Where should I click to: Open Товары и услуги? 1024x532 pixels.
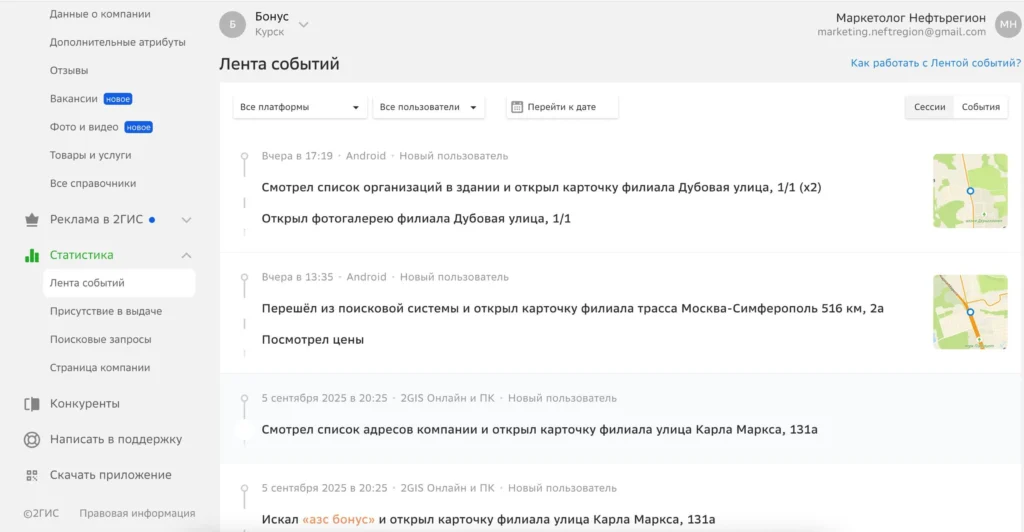[x=90, y=155]
